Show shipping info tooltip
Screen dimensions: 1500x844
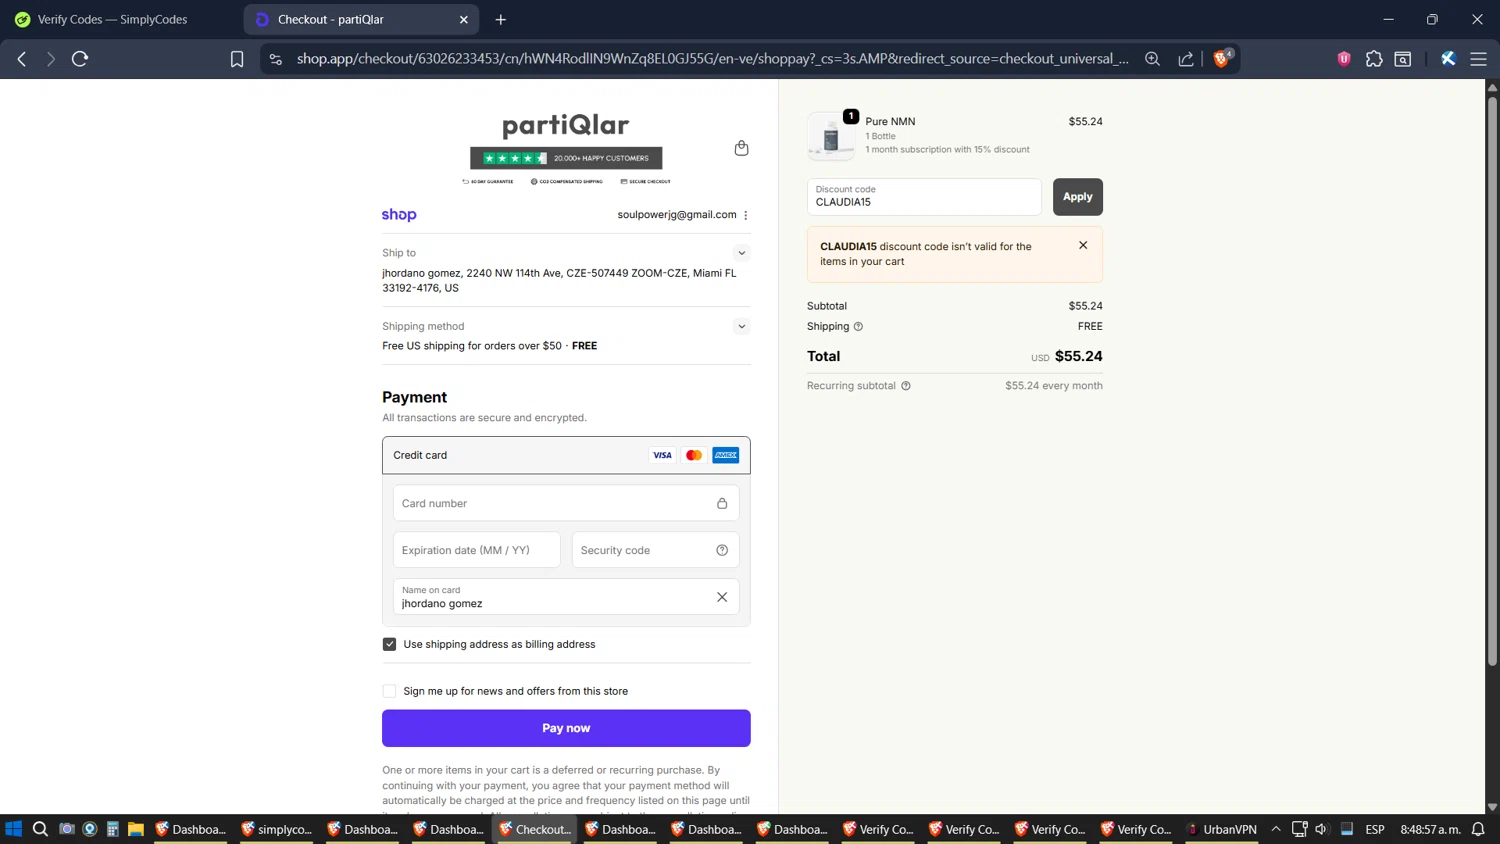click(858, 326)
